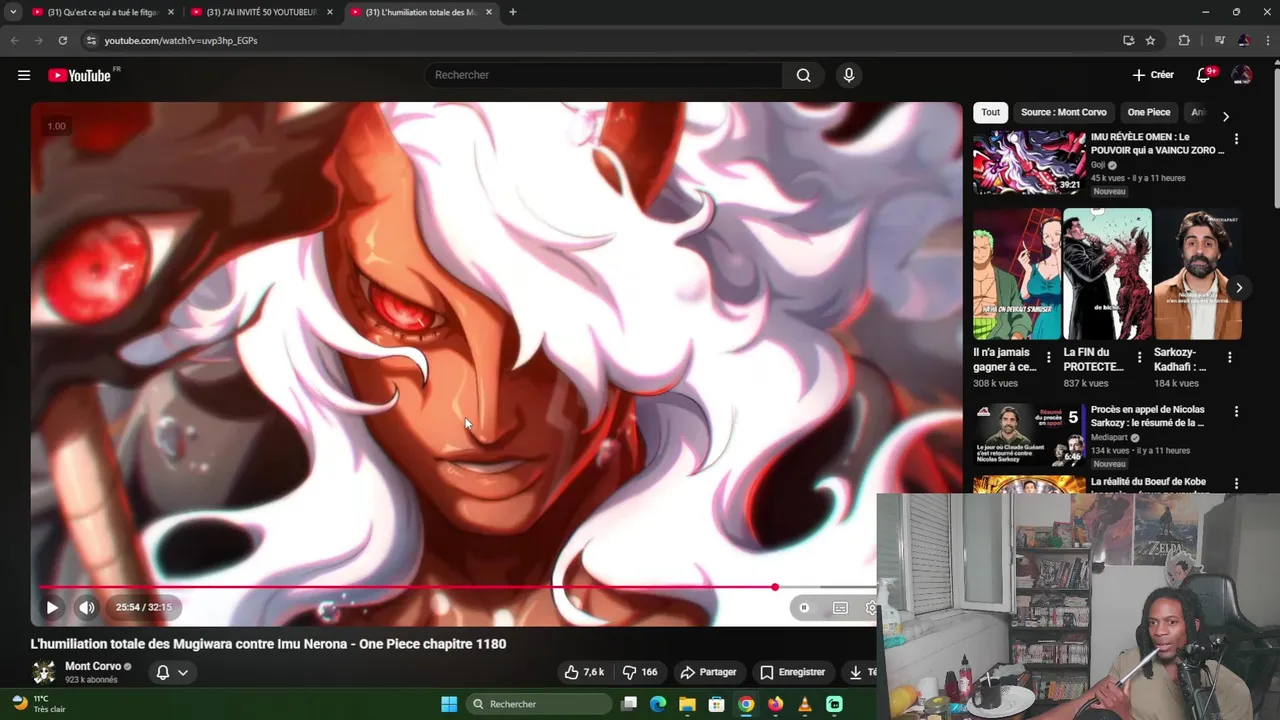Click the search magnifier button beside Rechercher
The image size is (1280, 720).
(803, 75)
